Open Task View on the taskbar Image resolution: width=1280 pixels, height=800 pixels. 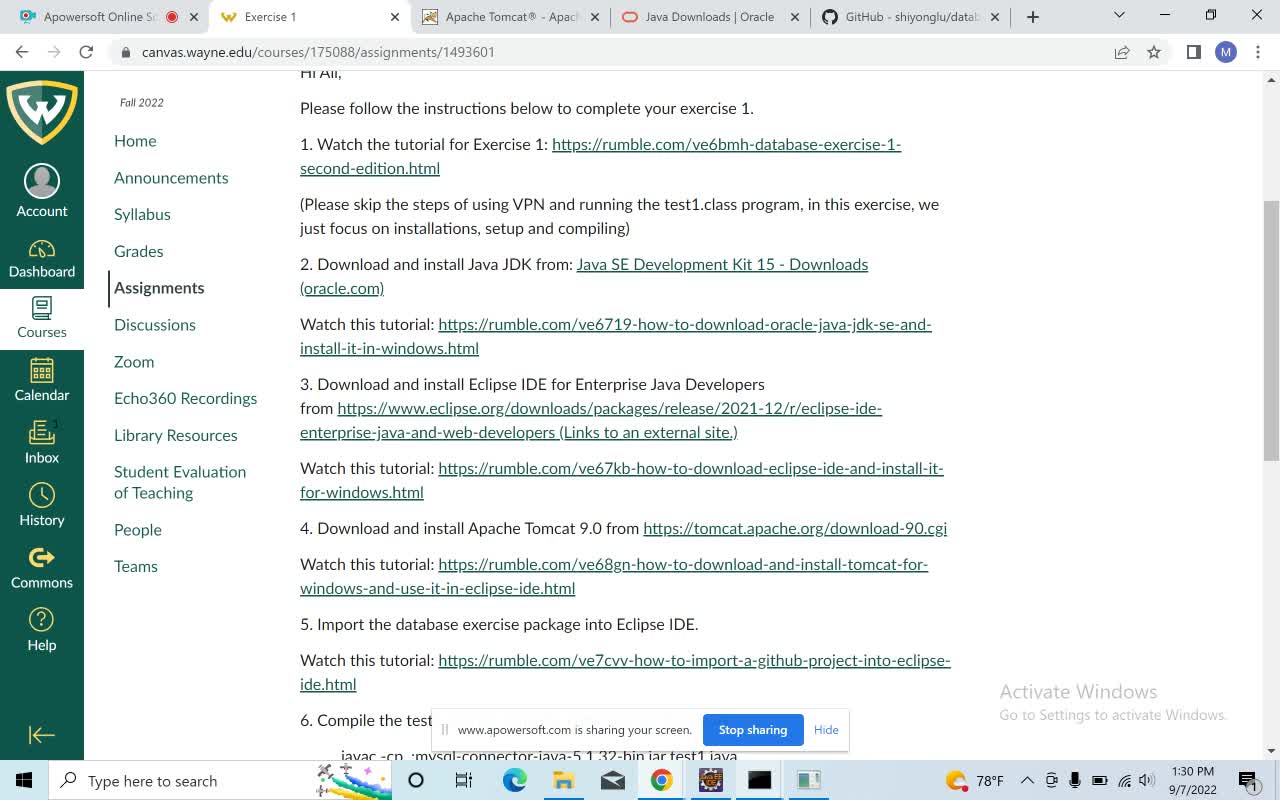[463, 780]
